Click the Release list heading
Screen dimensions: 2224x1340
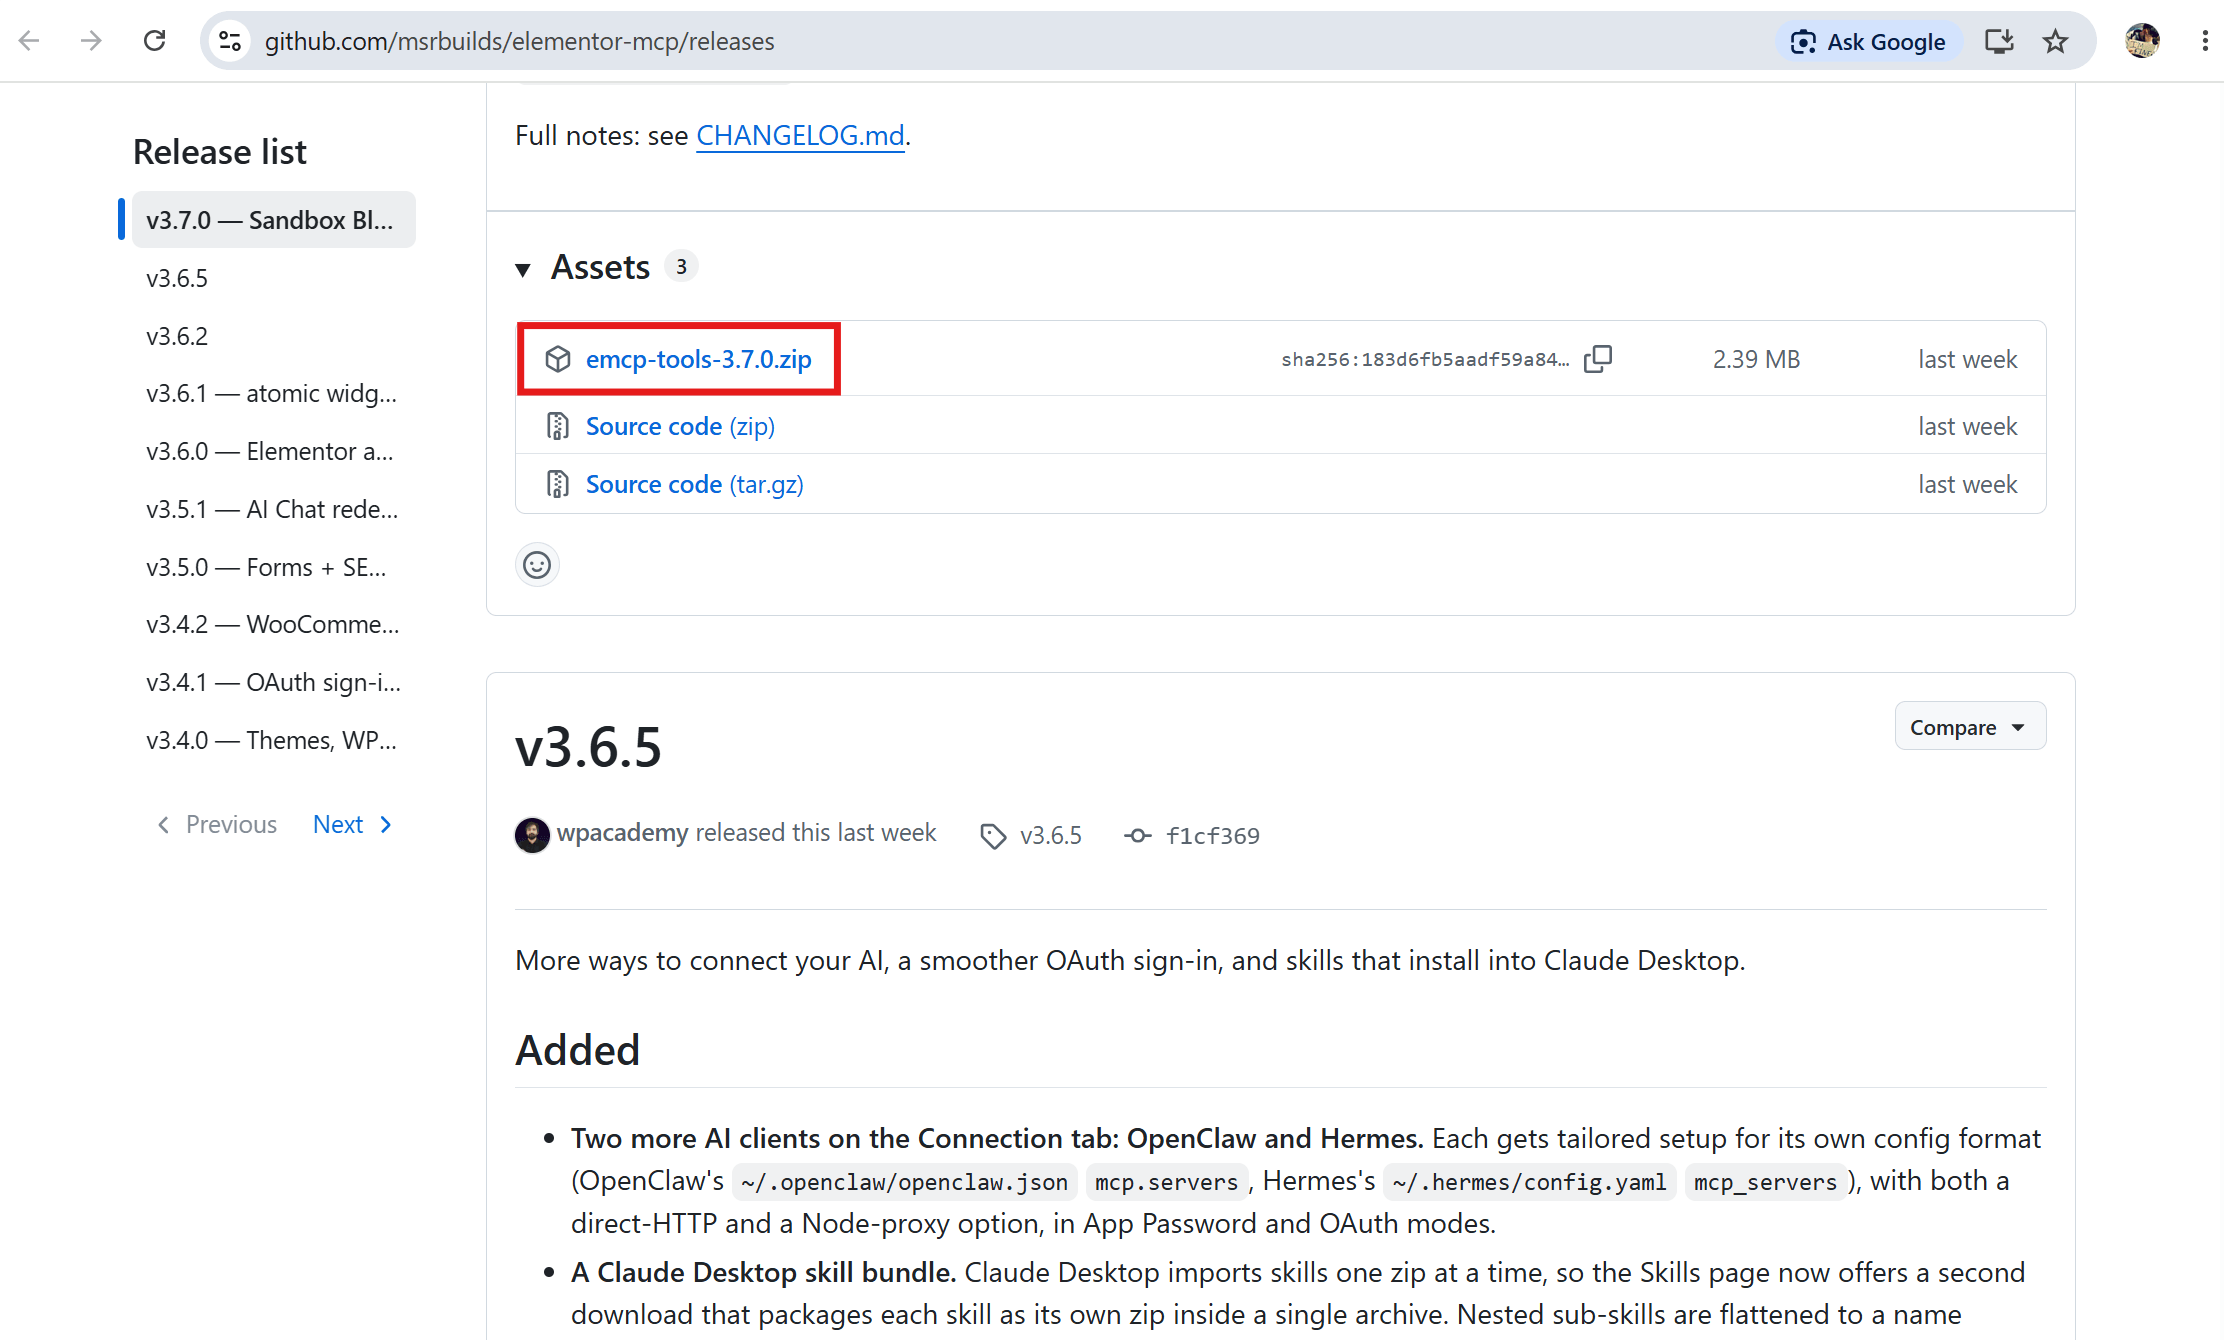click(x=220, y=152)
